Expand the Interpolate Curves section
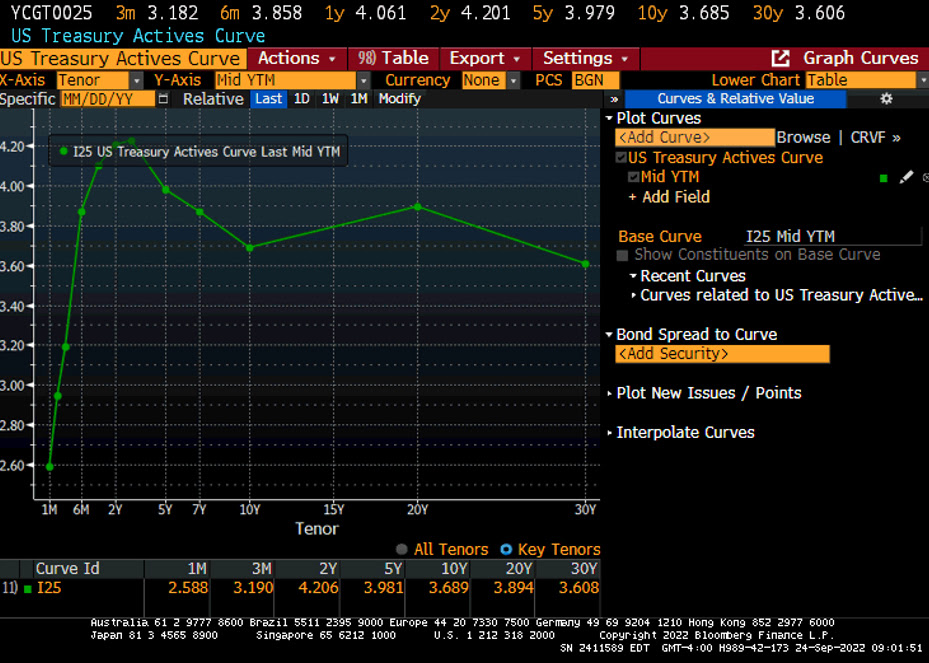The height and width of the screenshot is (663, 929). click(610, 433)
